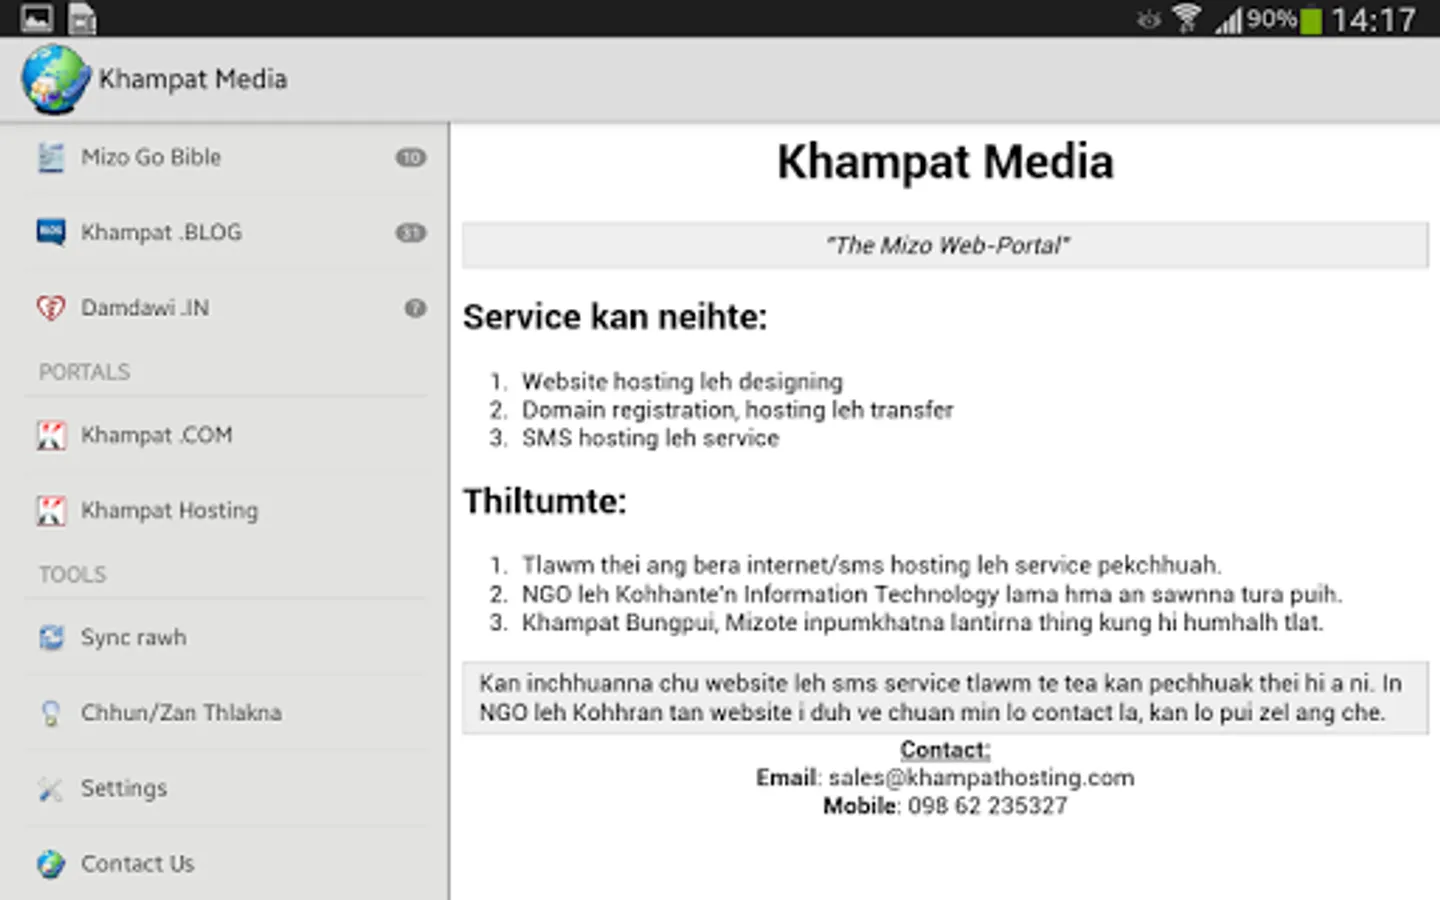This screenshot has width=1440, height=900.
Task: Tap the mobile number 098 62 235327
Action: (987, 806)
